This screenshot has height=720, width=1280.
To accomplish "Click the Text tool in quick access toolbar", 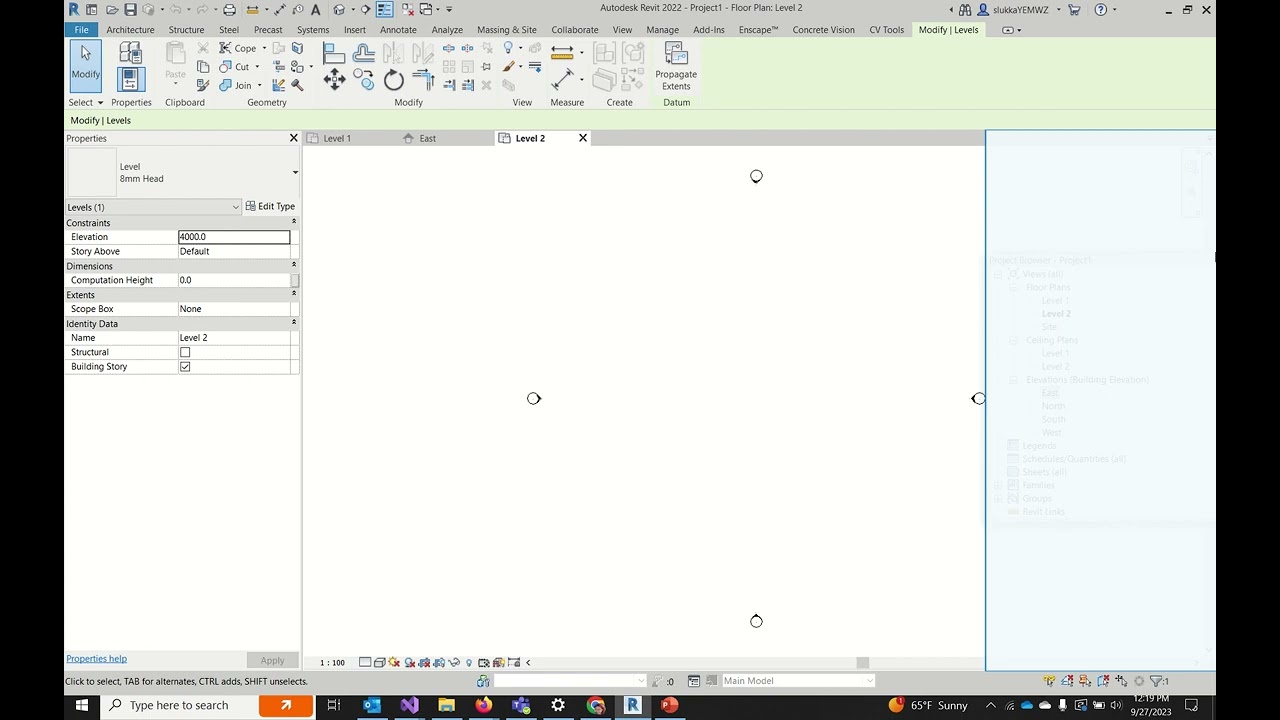I will click(x=315, y=10).
